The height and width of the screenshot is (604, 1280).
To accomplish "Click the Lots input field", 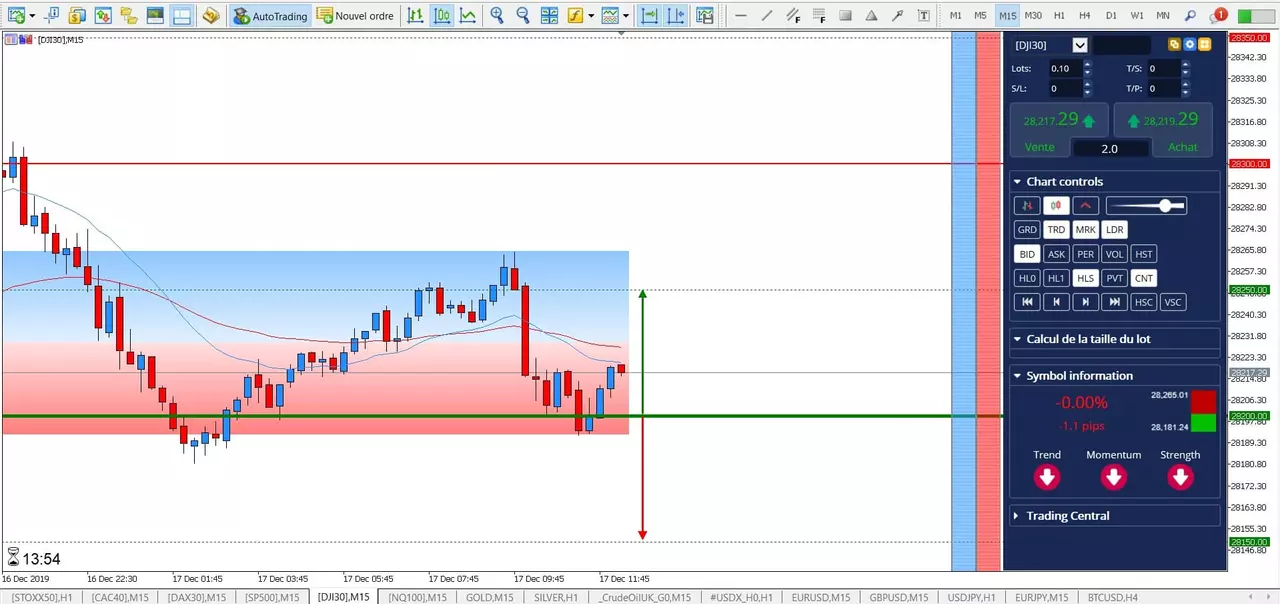I will coord(1065,68).
